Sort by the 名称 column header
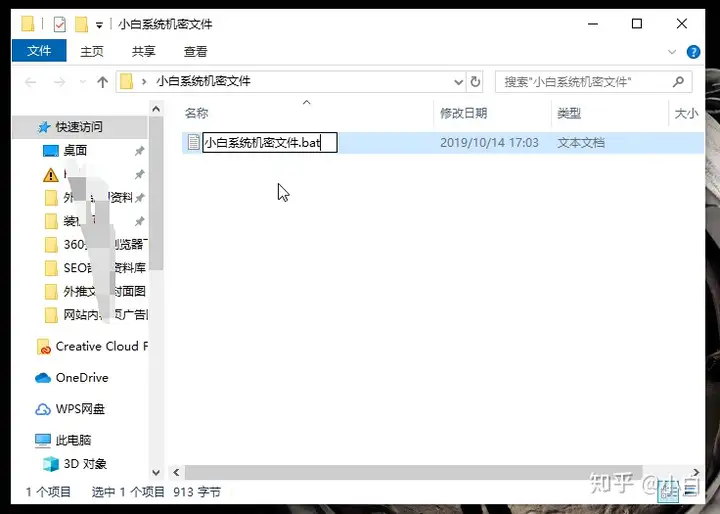 tap(197, 113)
